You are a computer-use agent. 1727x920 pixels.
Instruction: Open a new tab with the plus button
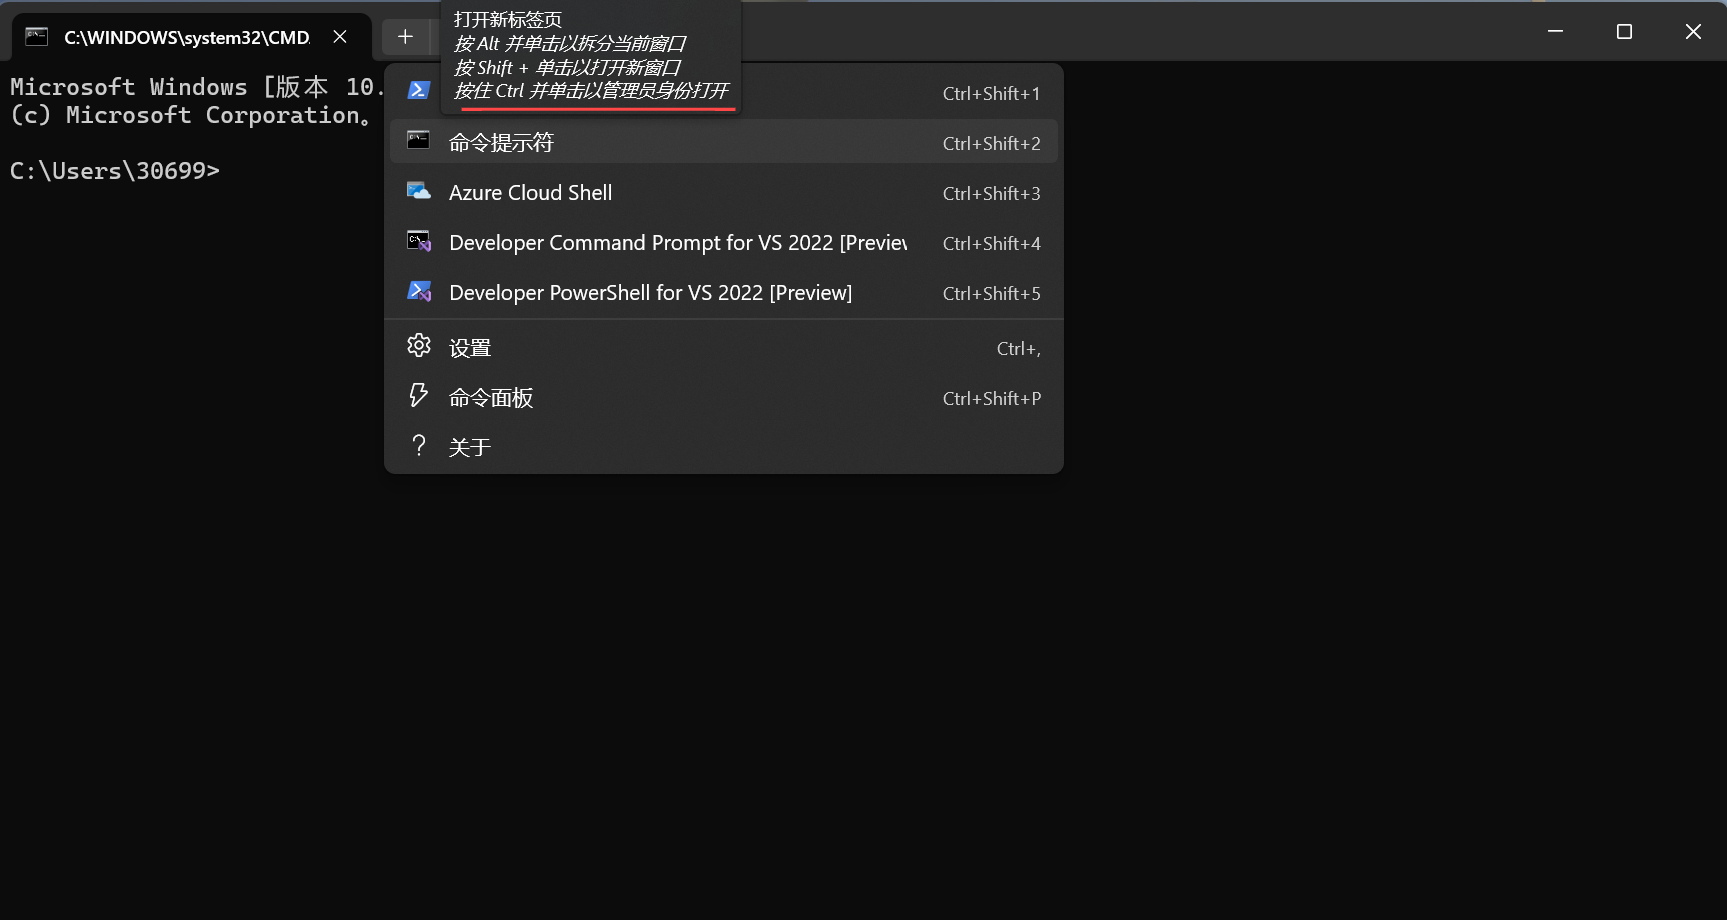click(x=405, y=37)
